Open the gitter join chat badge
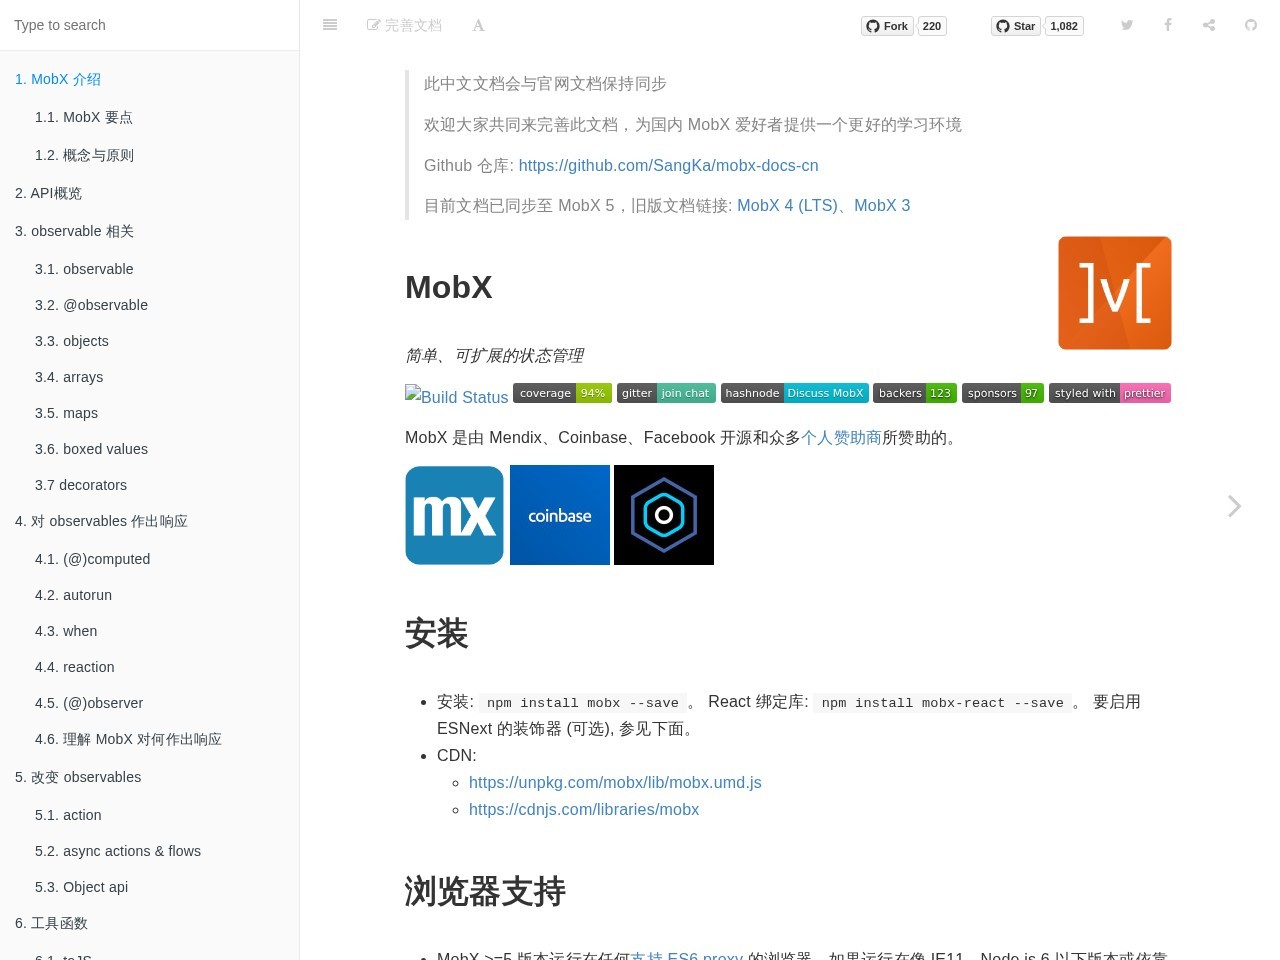Viewport: 1280px width, 960px height. 666,393
